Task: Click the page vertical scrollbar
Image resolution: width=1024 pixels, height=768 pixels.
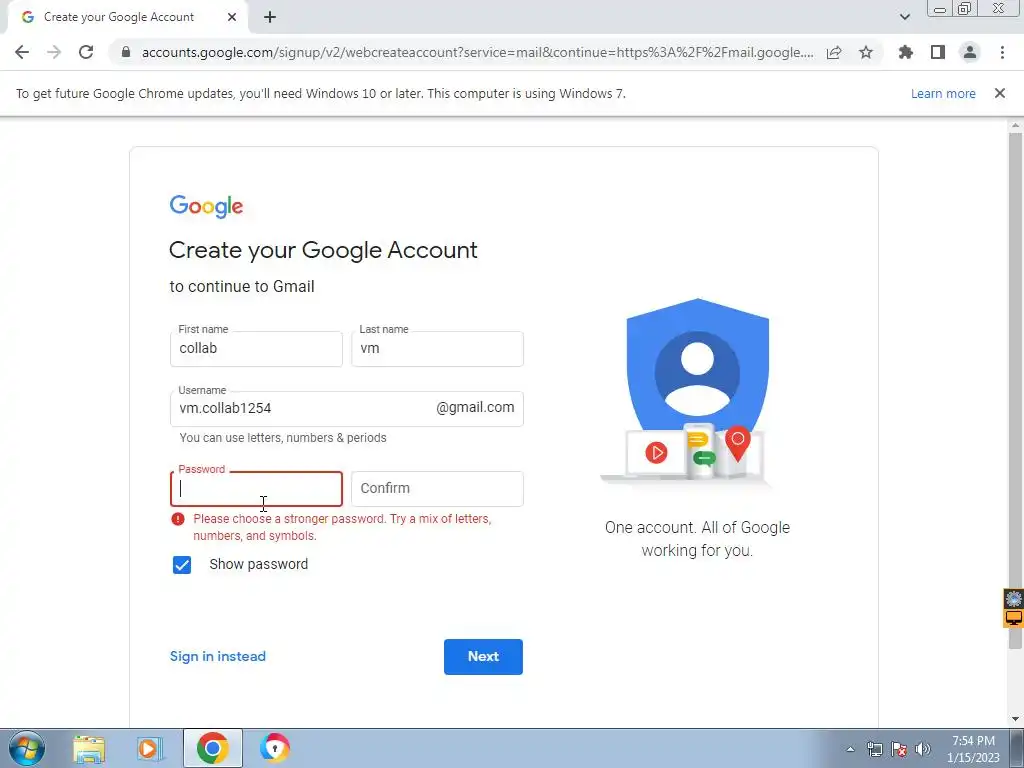Action: (x=1016, y=390)
